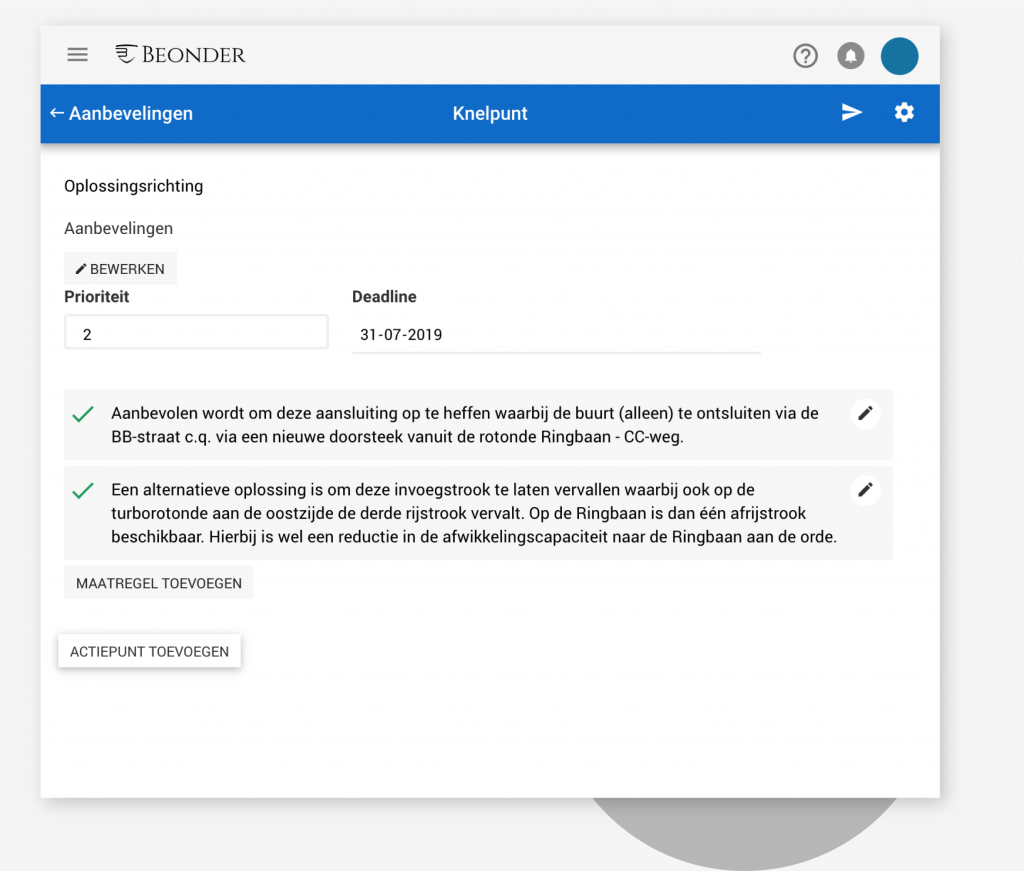Toggle the checkmark on the second aanbeveling
This screenshot has height=871, width=1024.
(84, 491)
